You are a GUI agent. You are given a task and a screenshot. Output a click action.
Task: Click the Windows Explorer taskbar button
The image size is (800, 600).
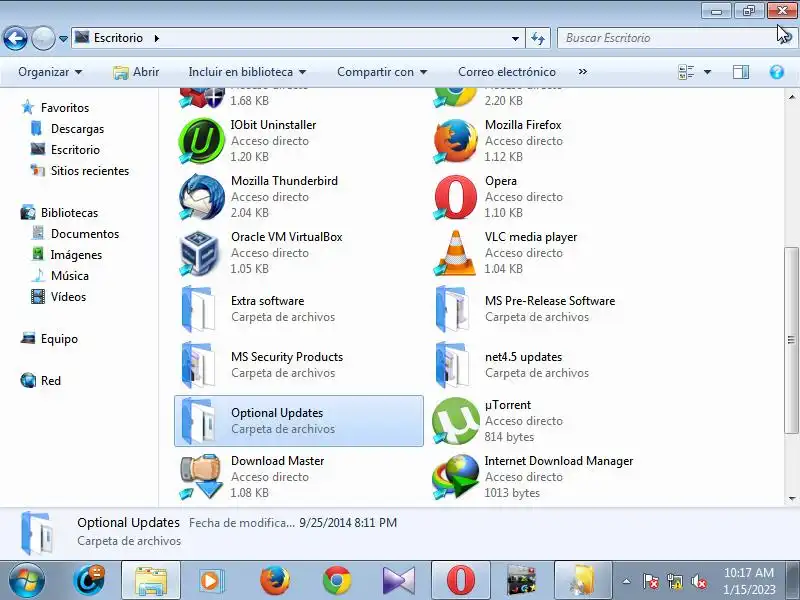tap(151, 580)
